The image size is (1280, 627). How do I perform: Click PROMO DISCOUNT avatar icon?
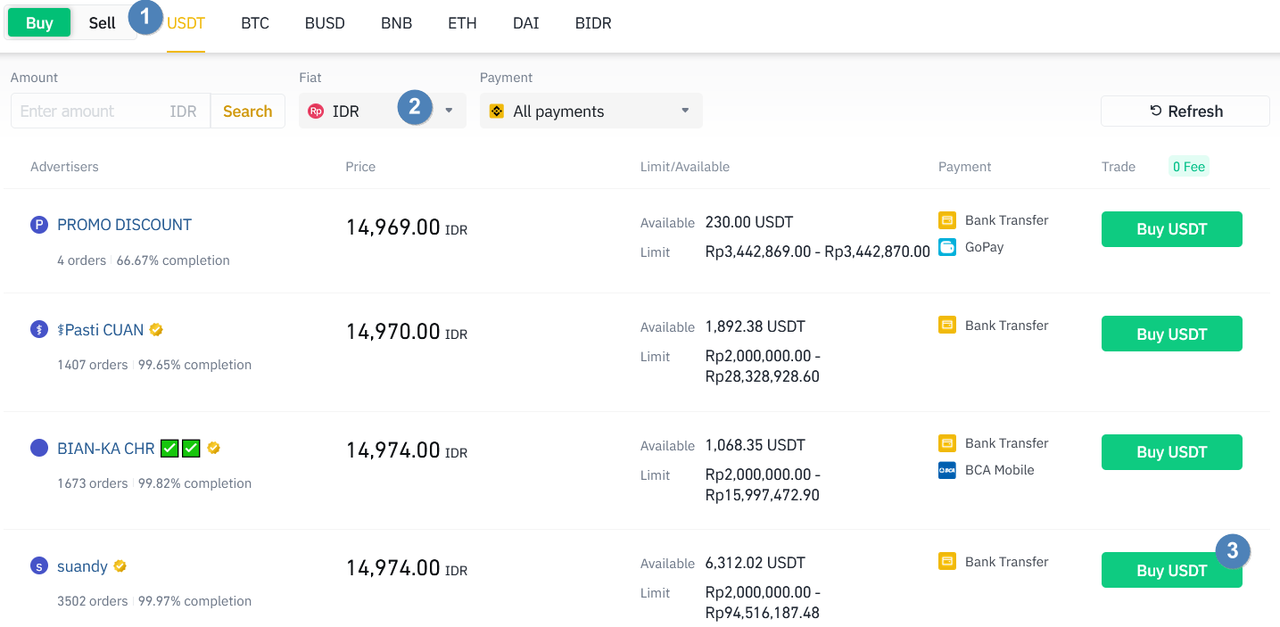(x=39, y=225)
